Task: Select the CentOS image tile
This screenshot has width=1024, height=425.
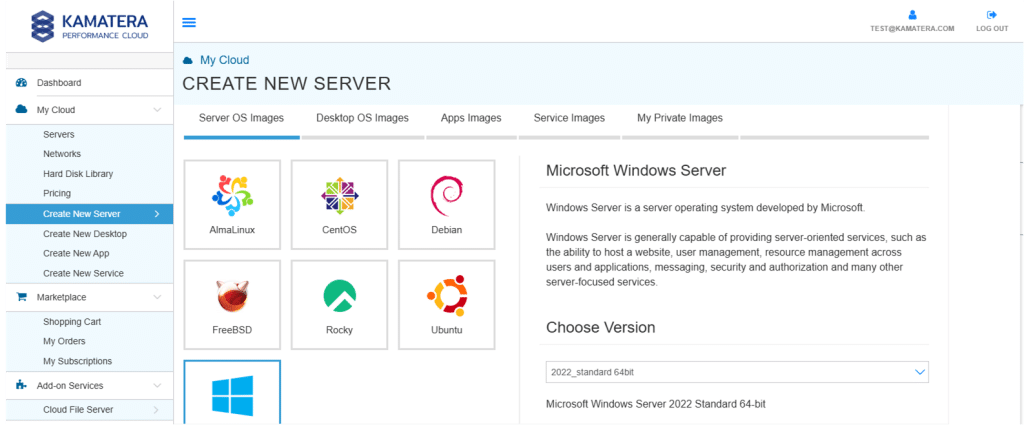Action: [339, 205]
